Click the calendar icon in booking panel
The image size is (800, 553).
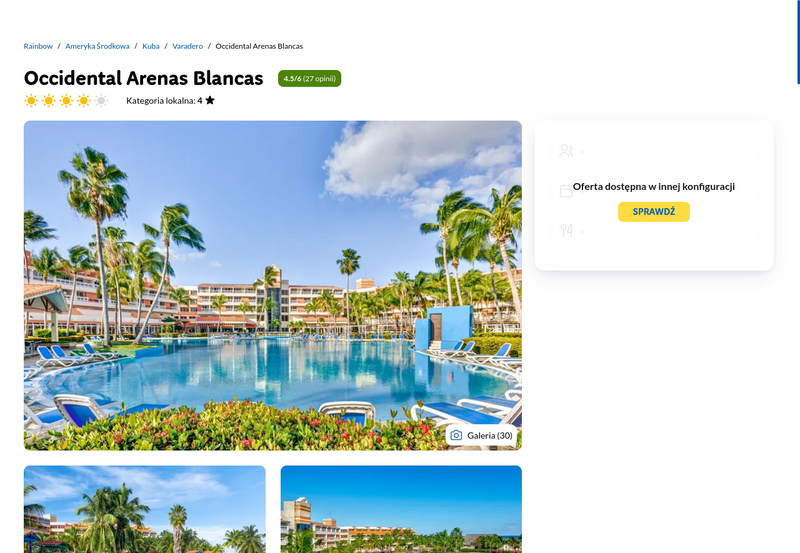pyautogui.click(x=566, y=191)
